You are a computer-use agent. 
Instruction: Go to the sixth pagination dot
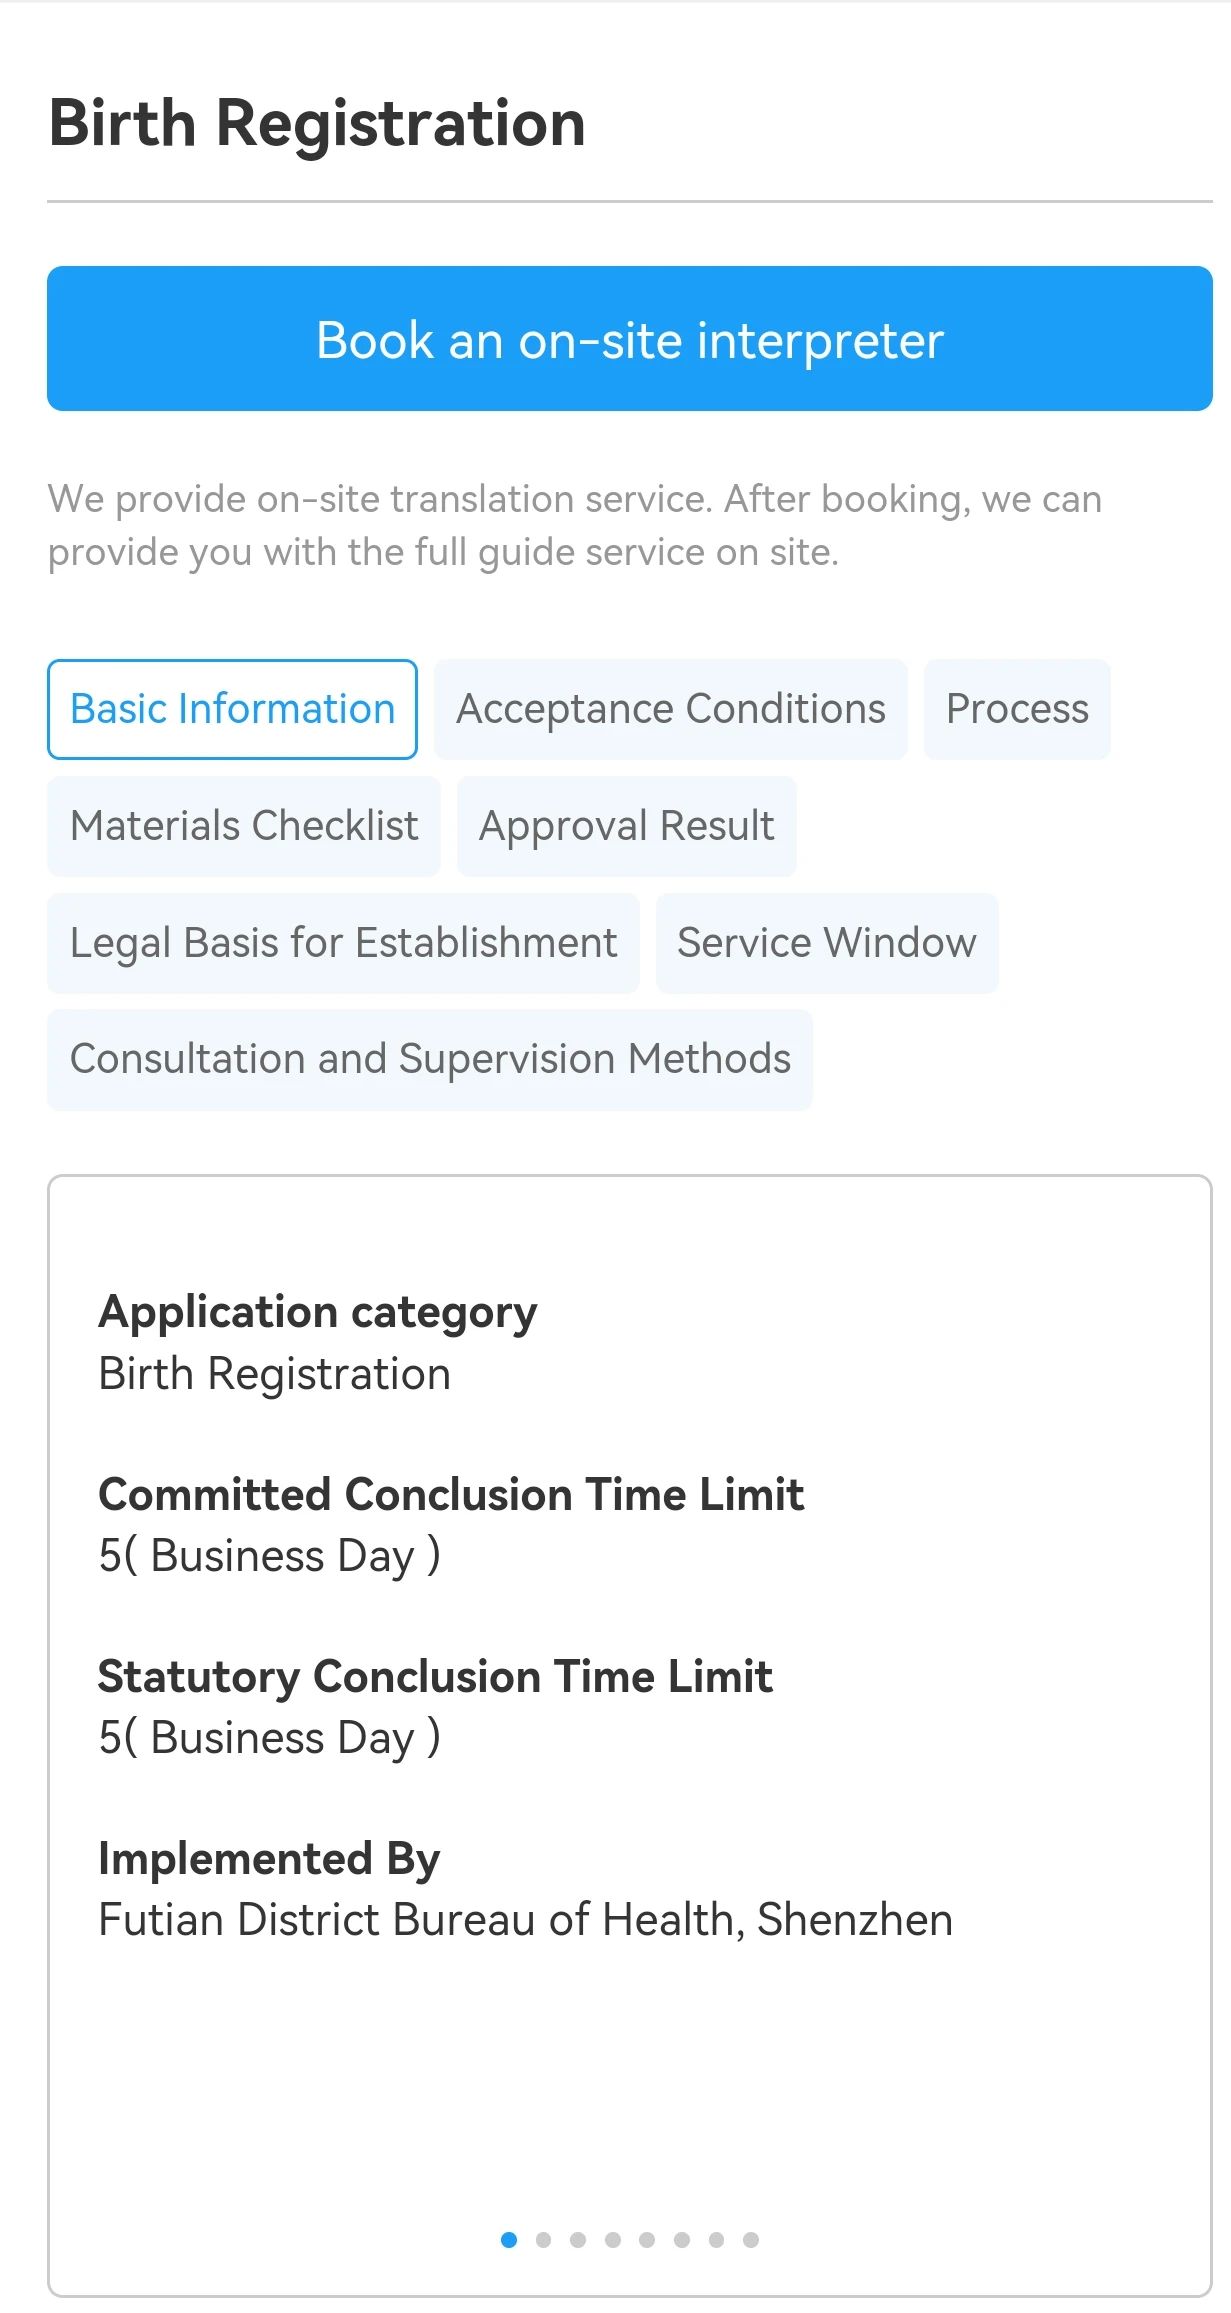682,2240
